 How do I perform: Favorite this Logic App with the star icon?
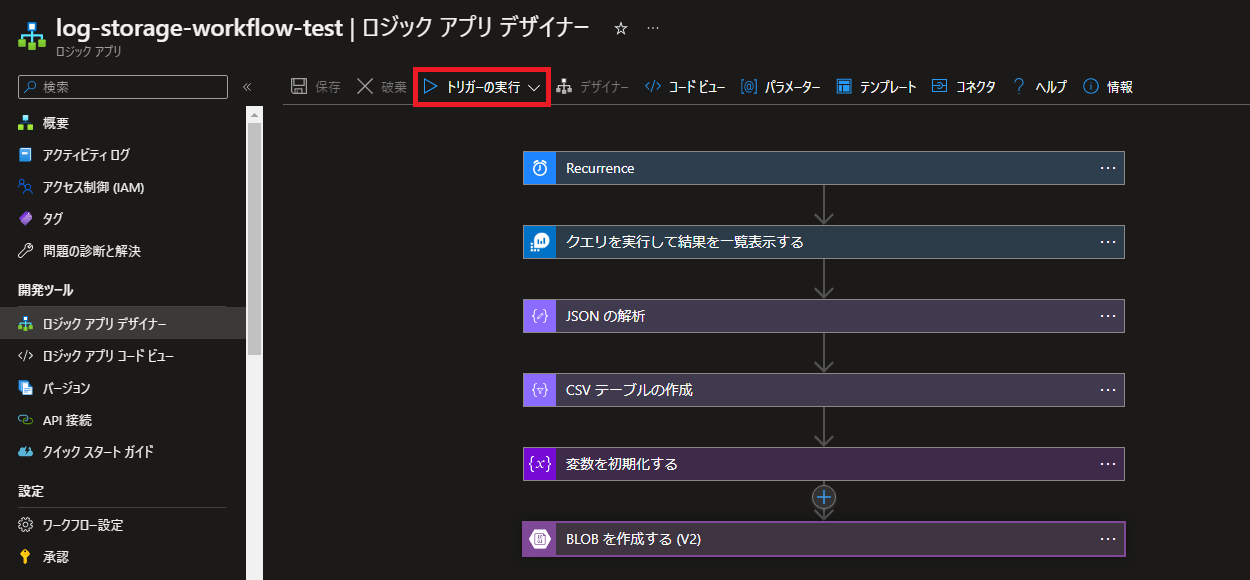tap(621, 28)
